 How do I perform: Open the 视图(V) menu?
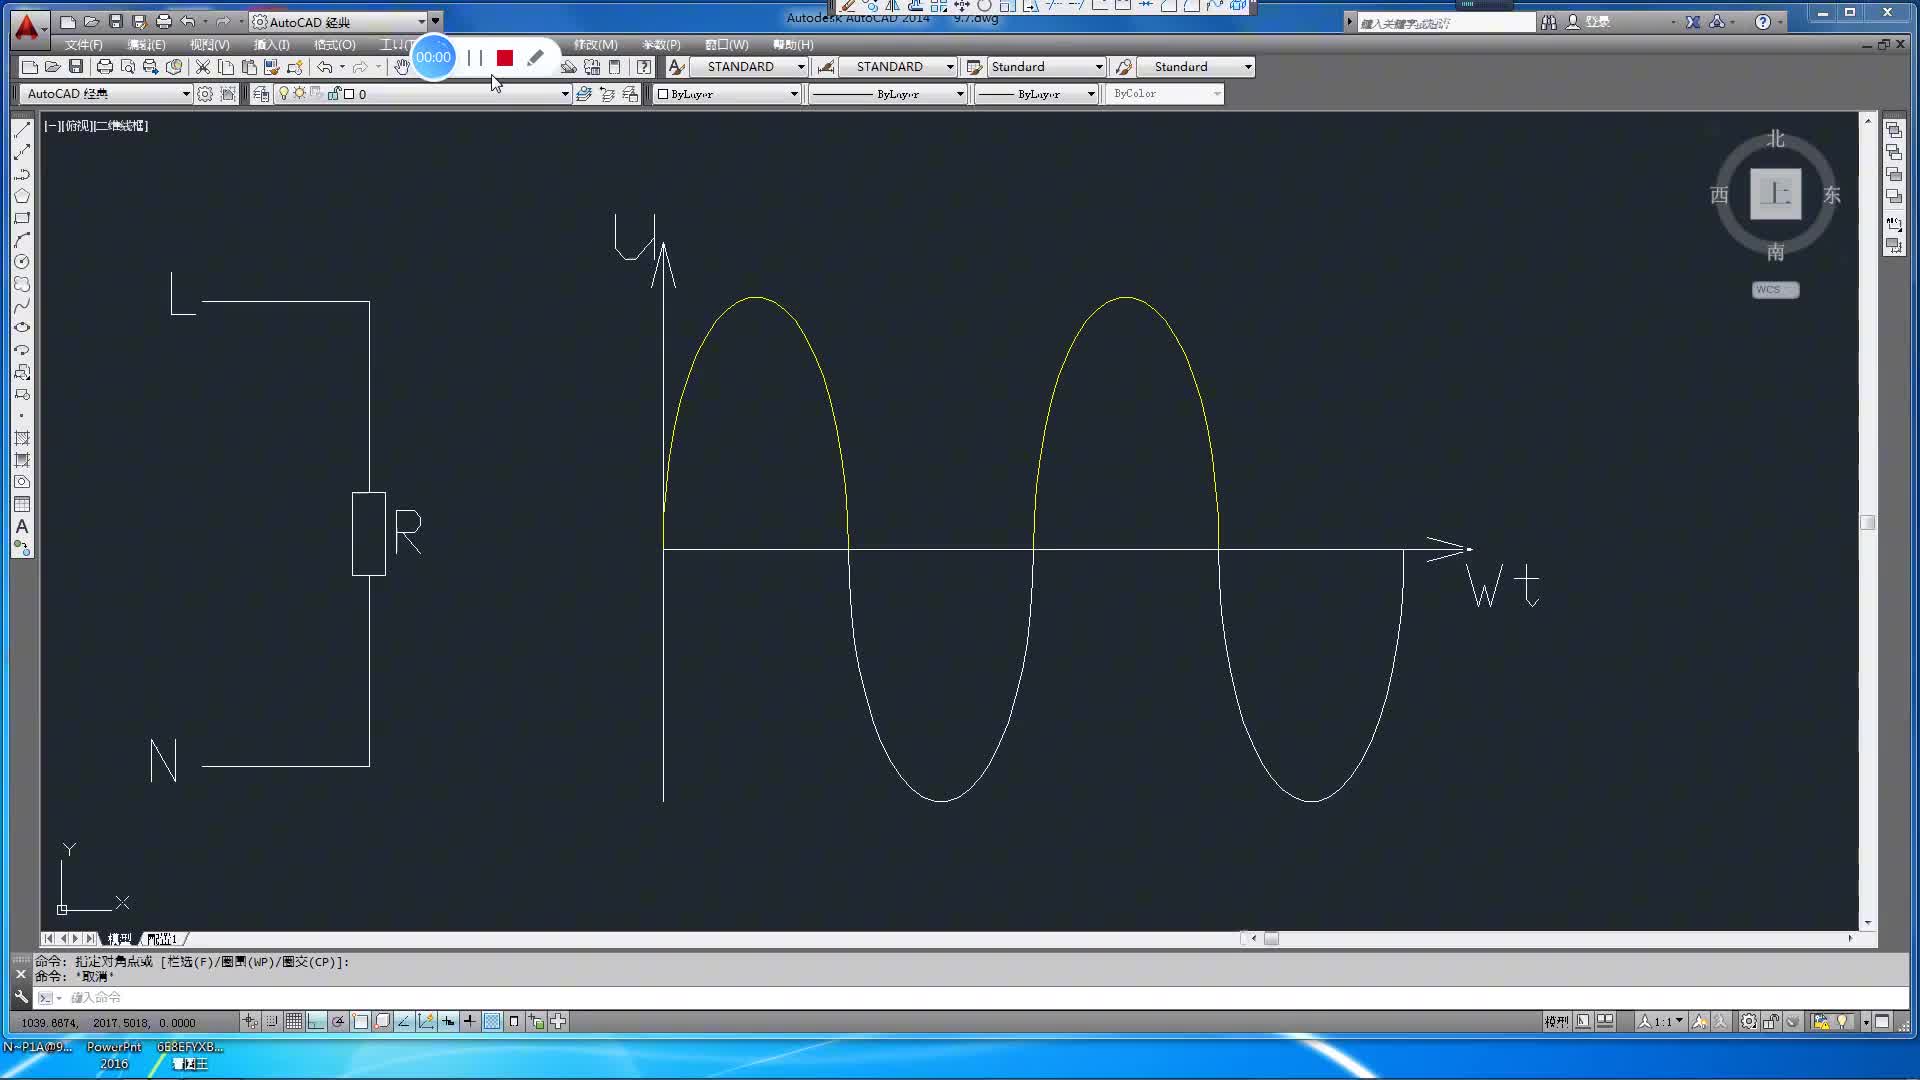click(209, 45)
